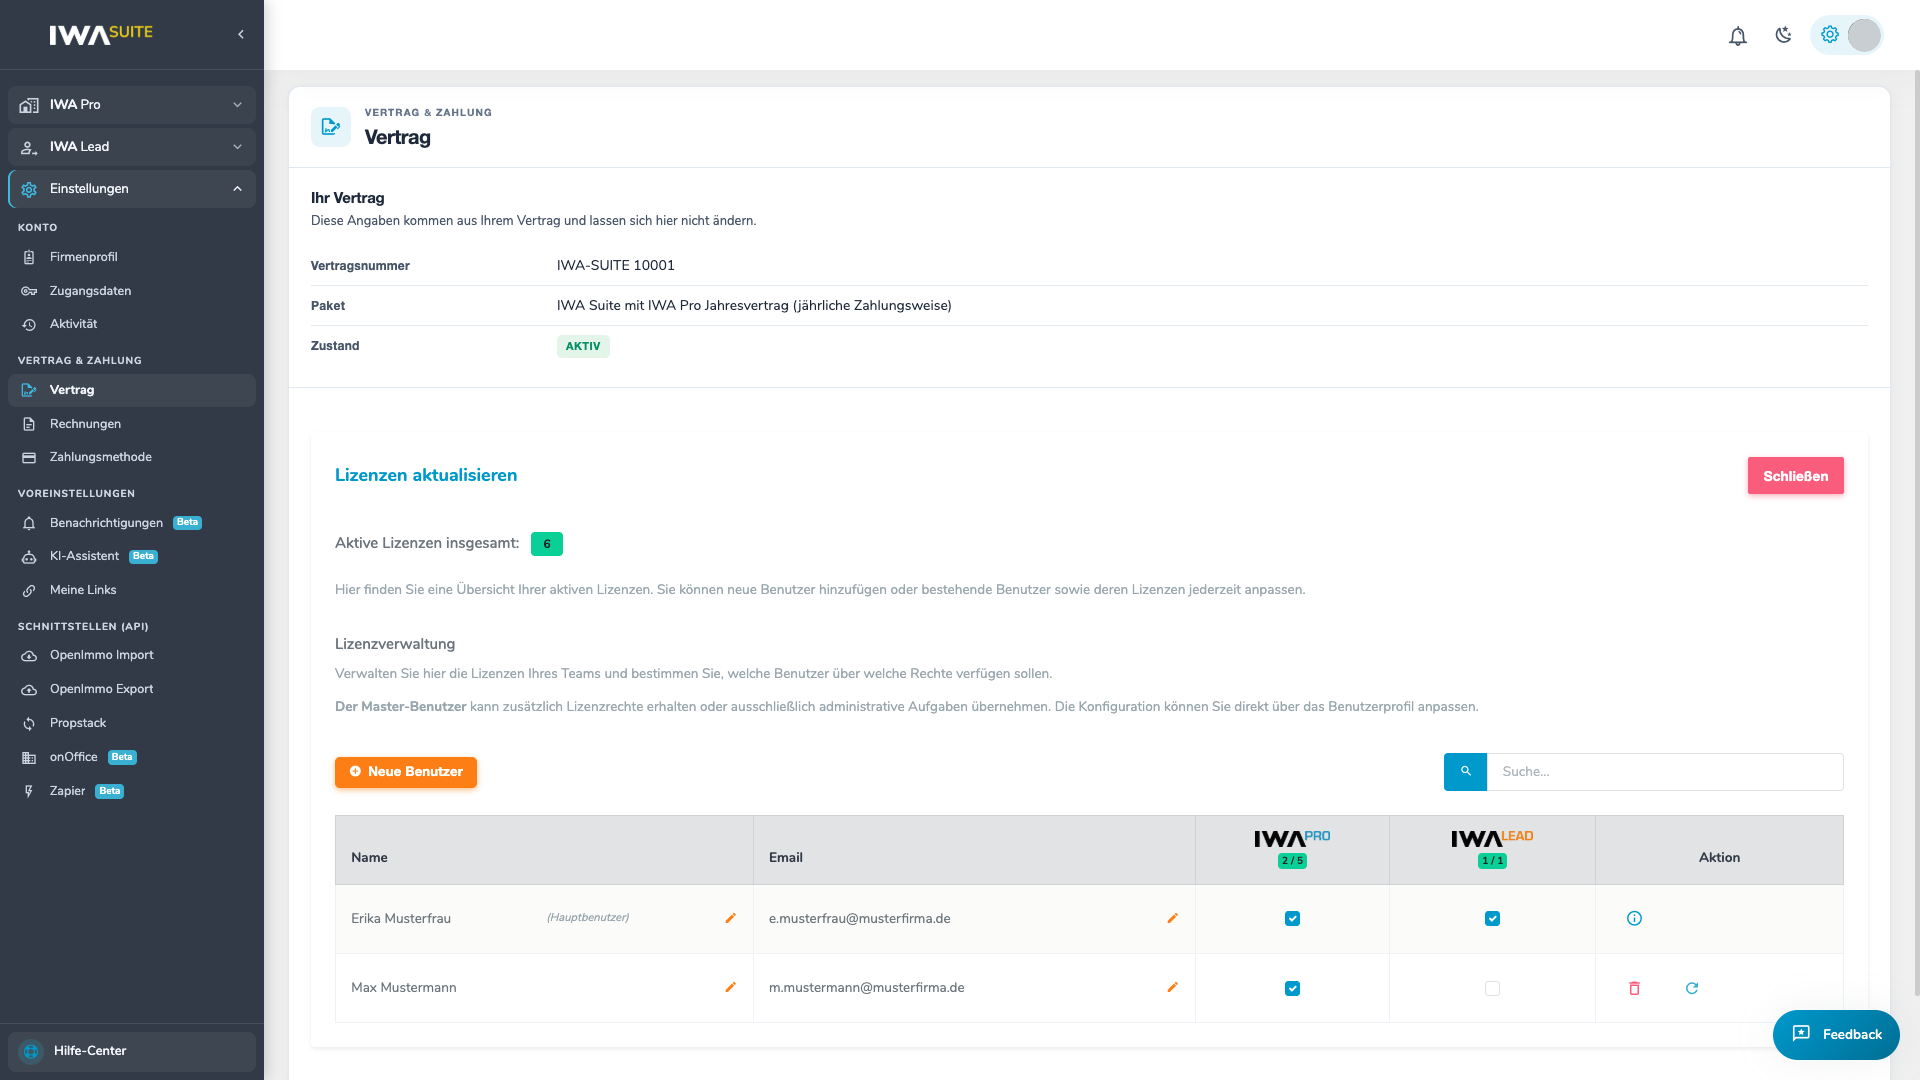Screen dimensions: 1920x1080
Task: Open KI-Assistent in the sidebar
Action: (132, 556)
